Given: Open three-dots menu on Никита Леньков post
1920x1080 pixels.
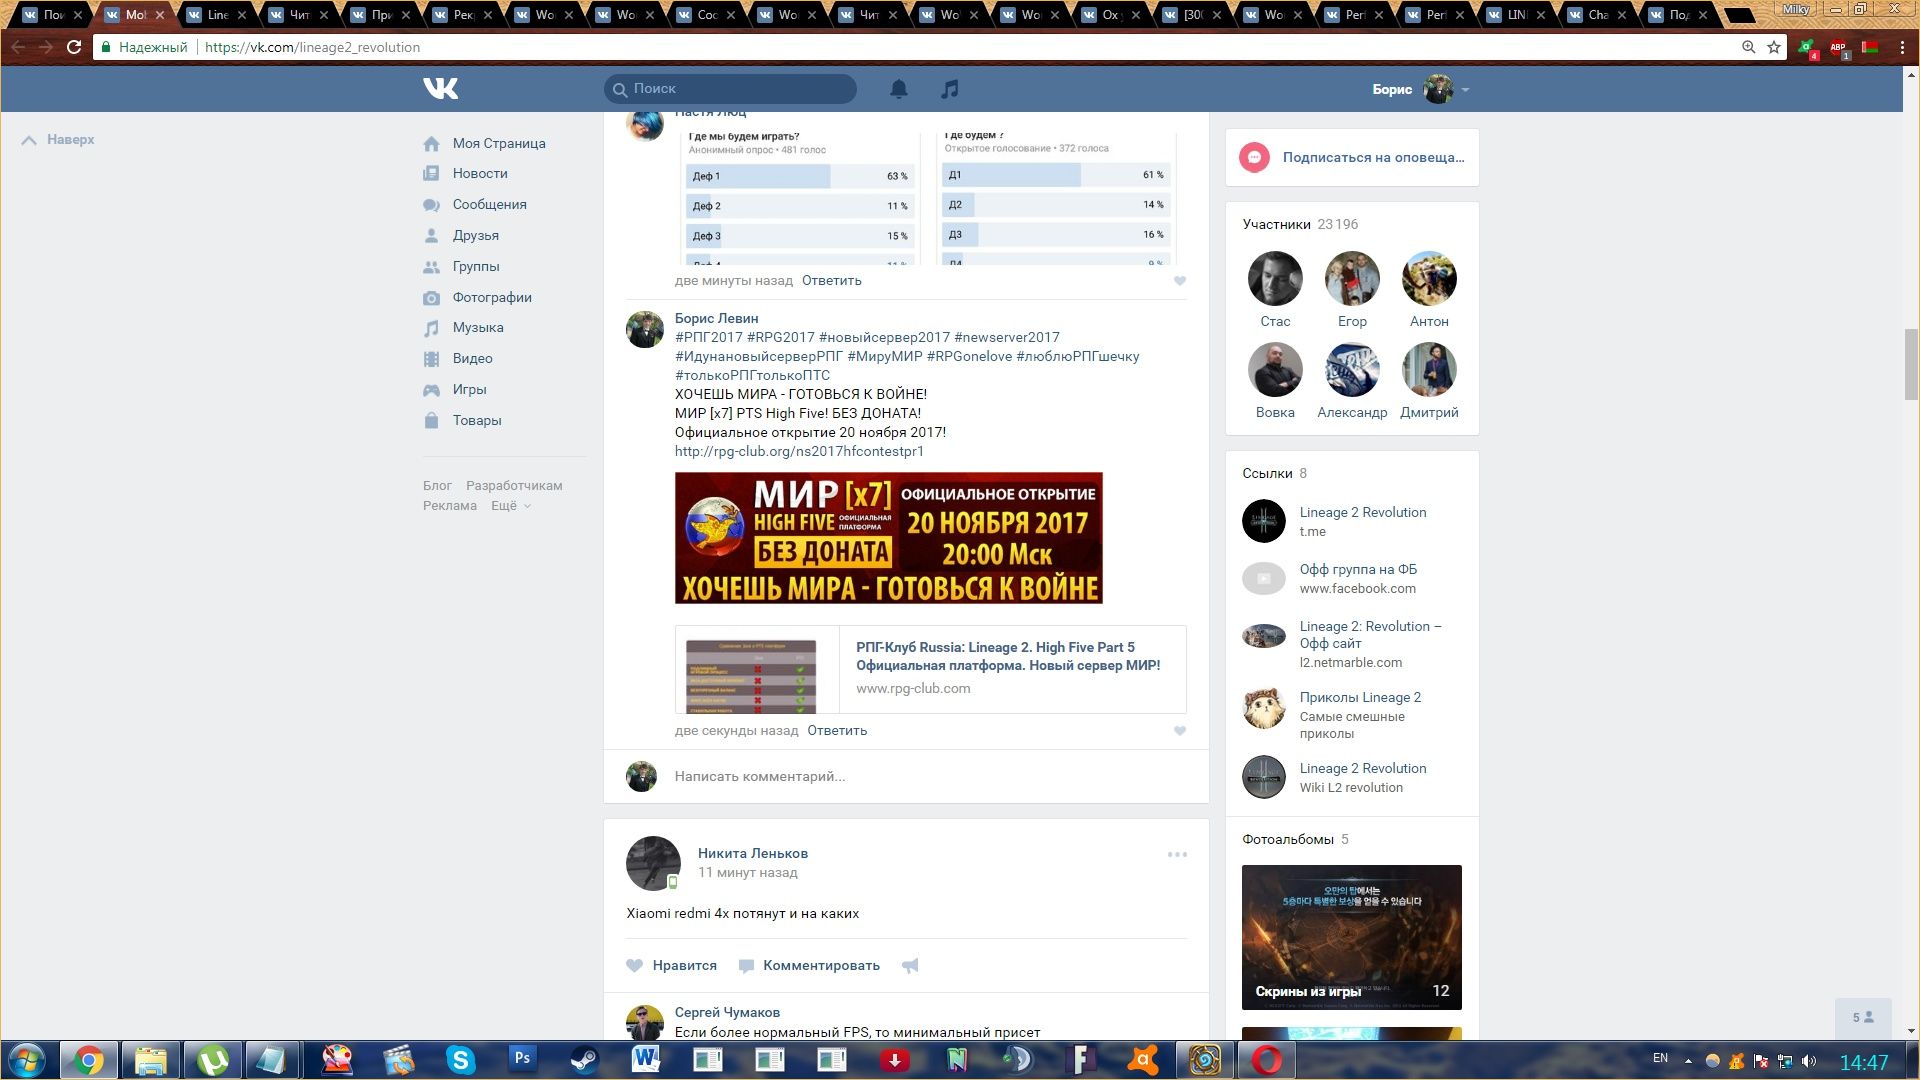Looking at the screenshot, I should [1177, 855].
